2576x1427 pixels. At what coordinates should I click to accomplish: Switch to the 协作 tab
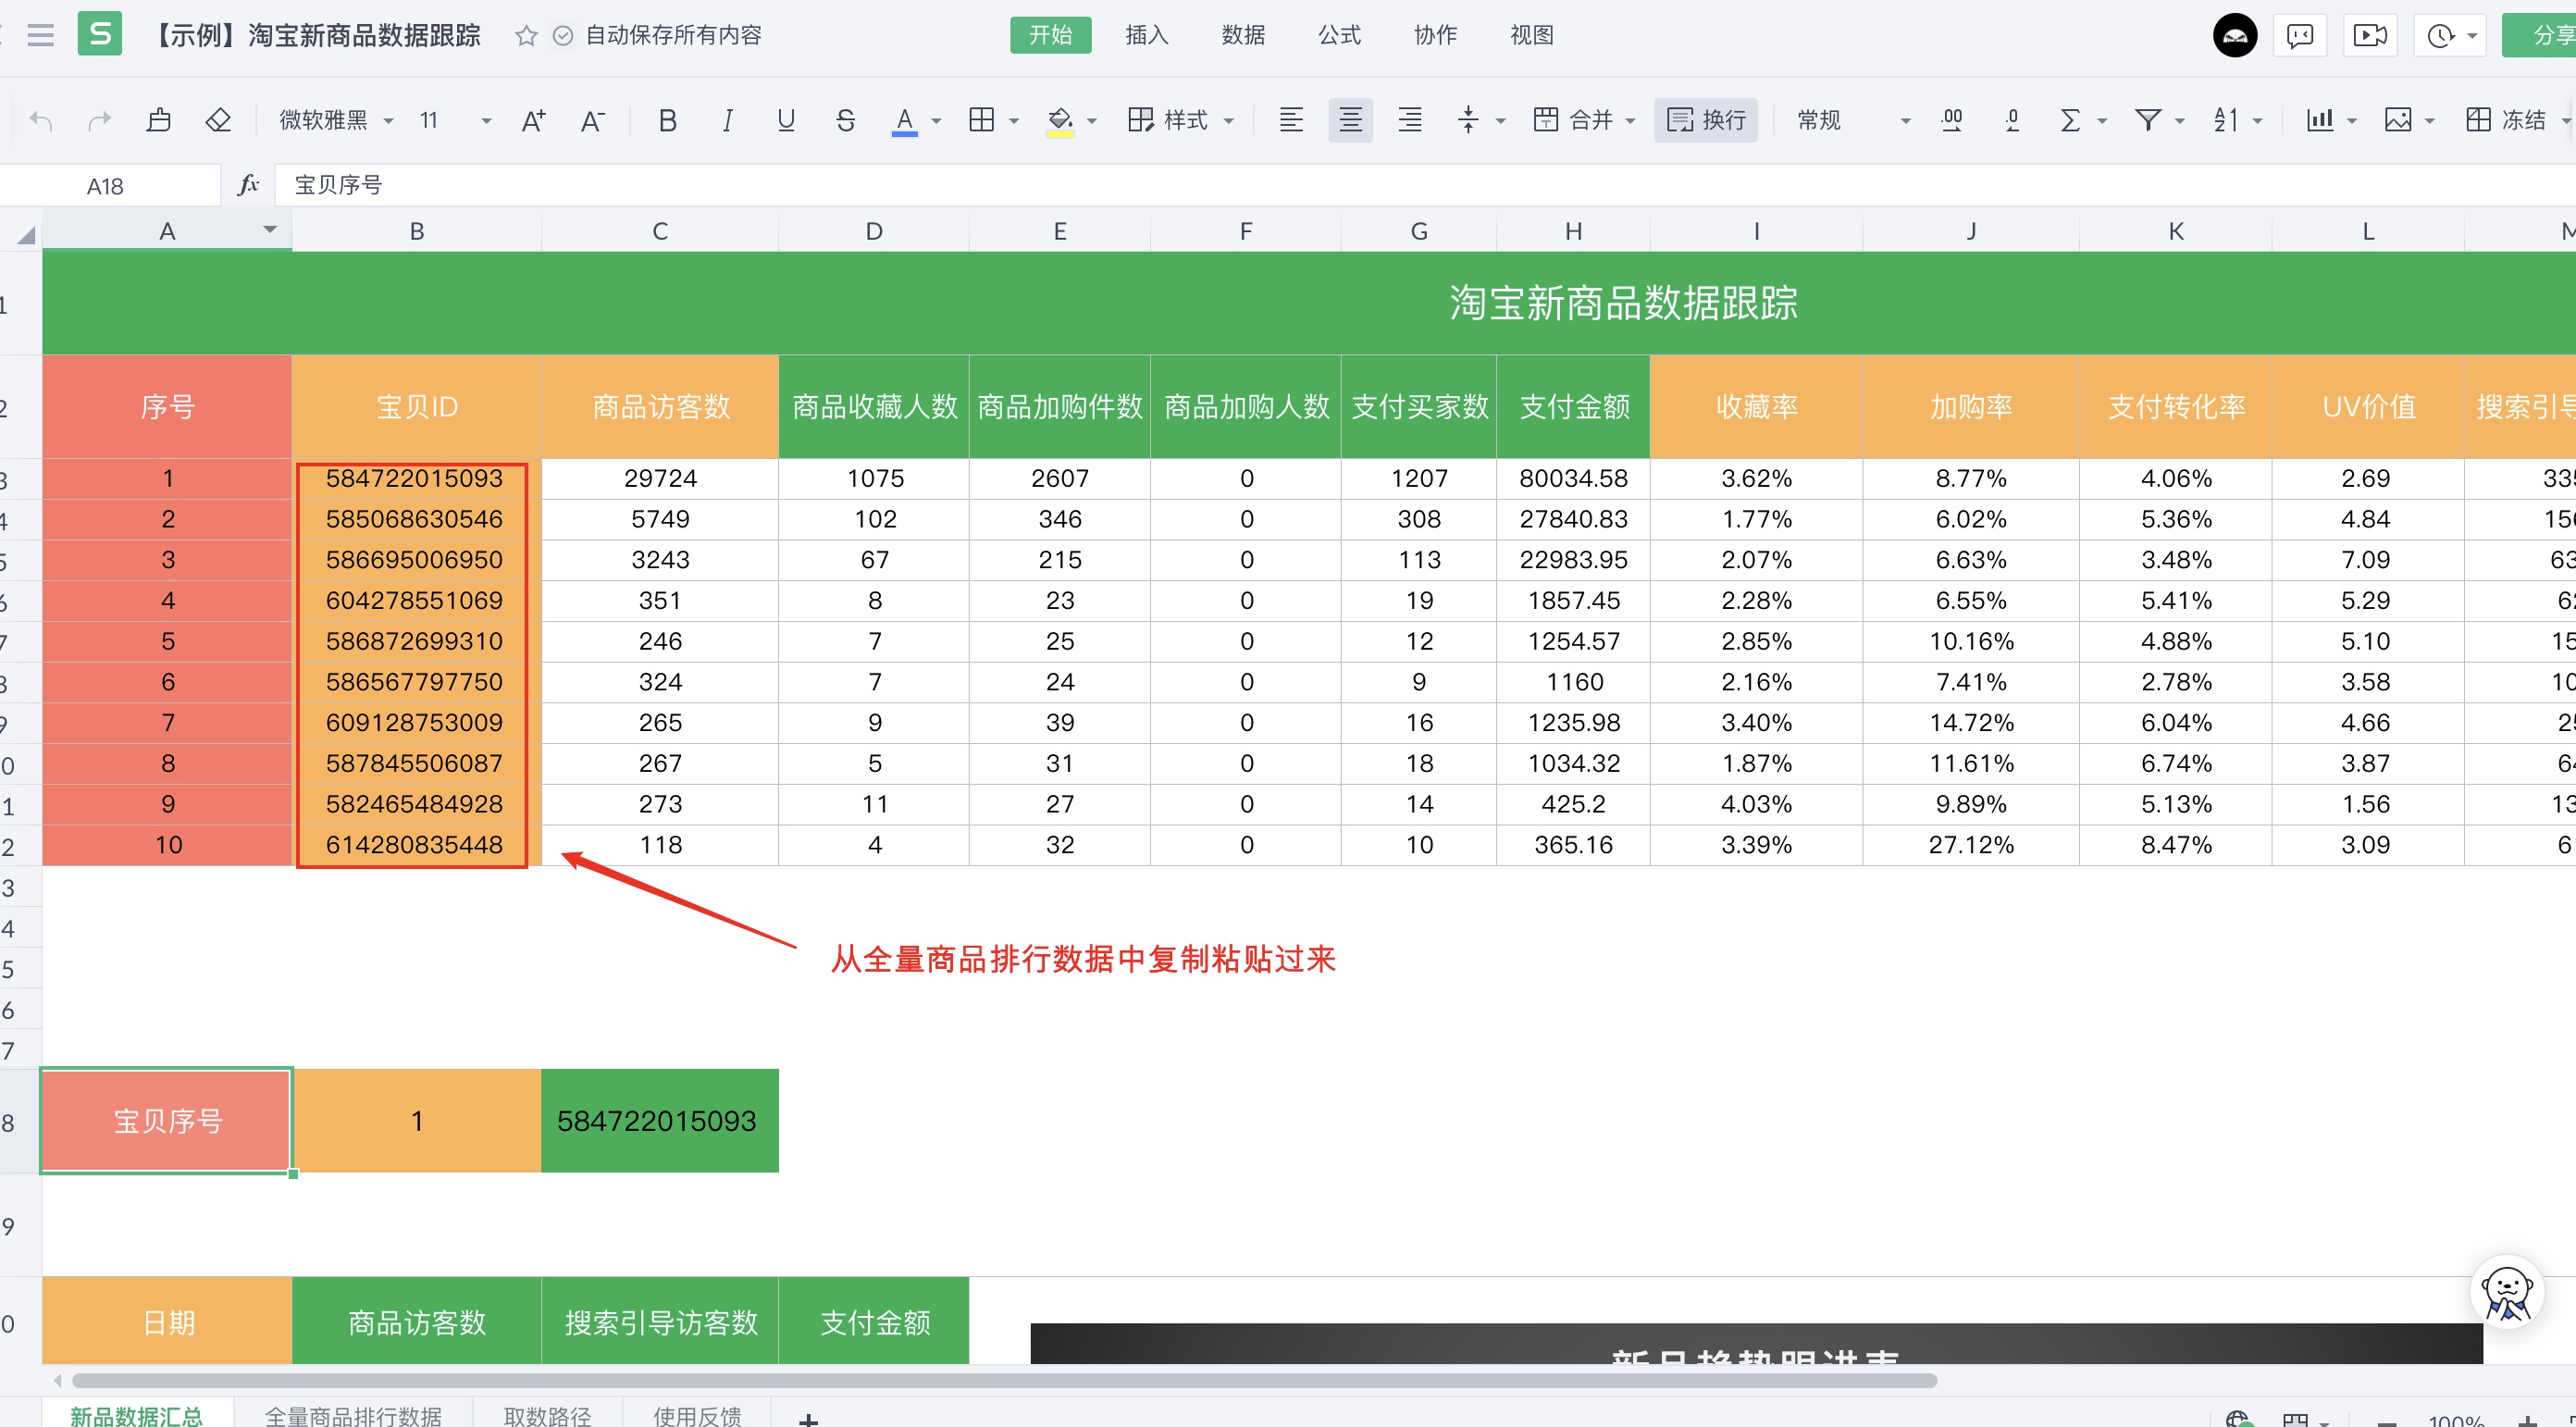coord(1435,35)
